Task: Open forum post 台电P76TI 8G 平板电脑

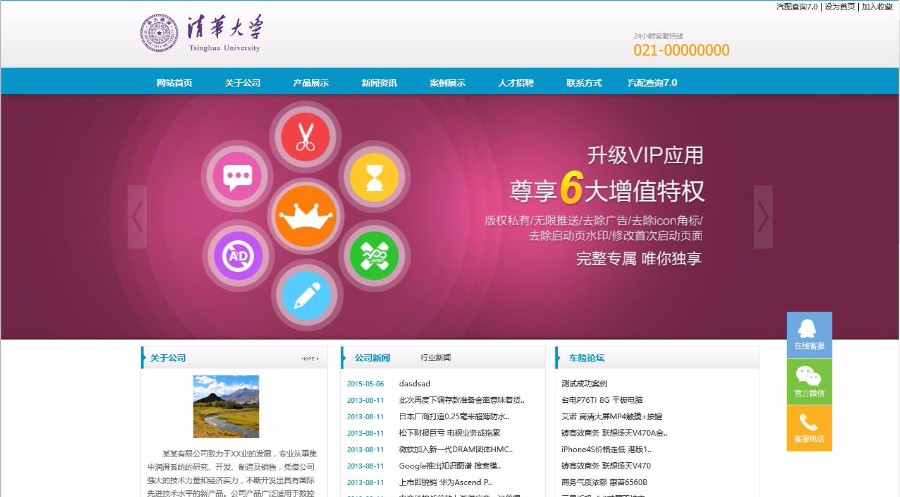Action: 602,400
